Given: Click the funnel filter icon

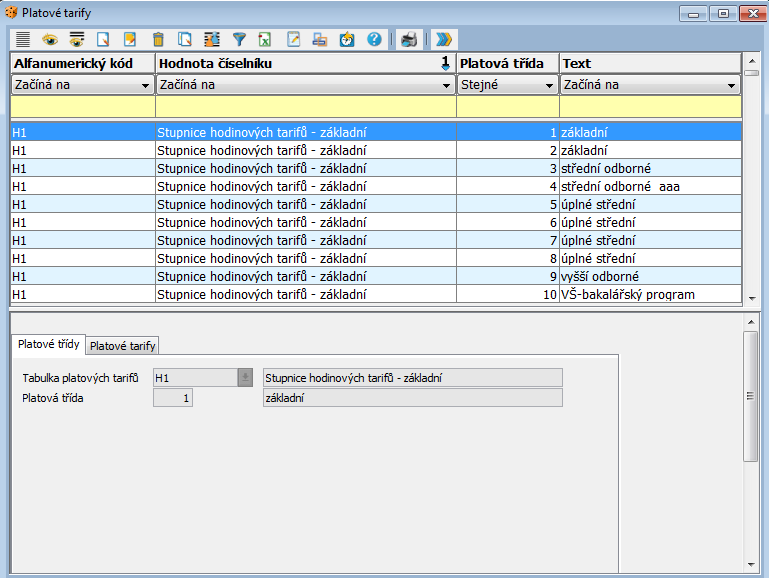Looking at the screenshot, I should (x=239, y=39).
